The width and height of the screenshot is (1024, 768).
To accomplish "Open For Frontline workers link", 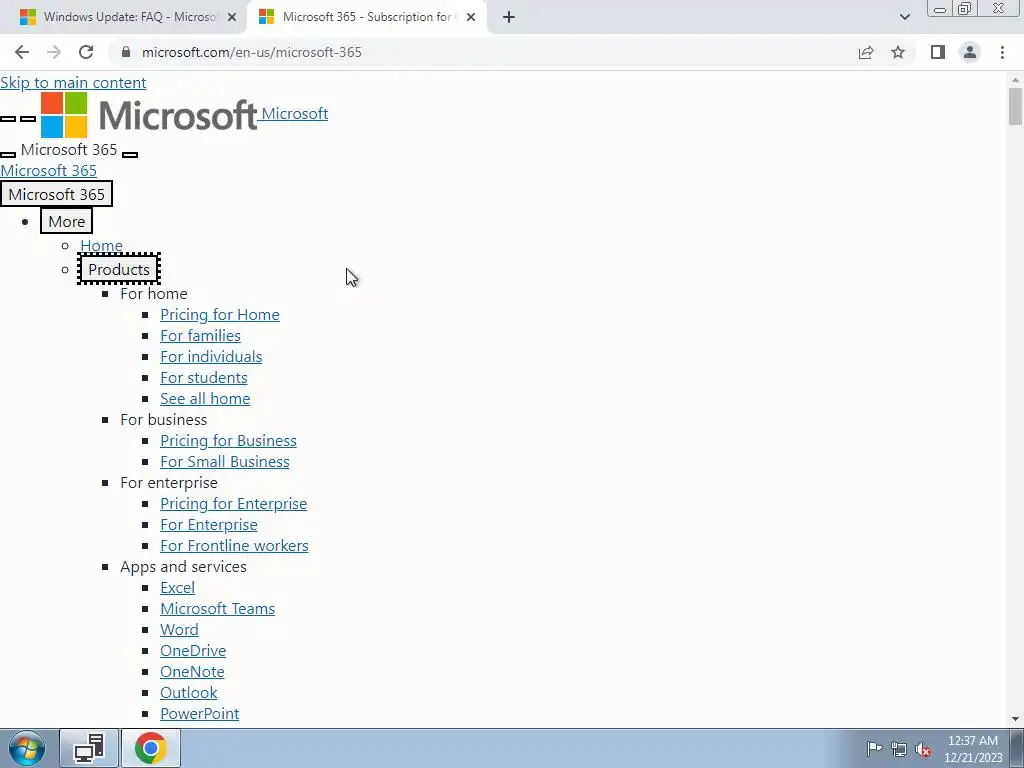I will point(234,545).
